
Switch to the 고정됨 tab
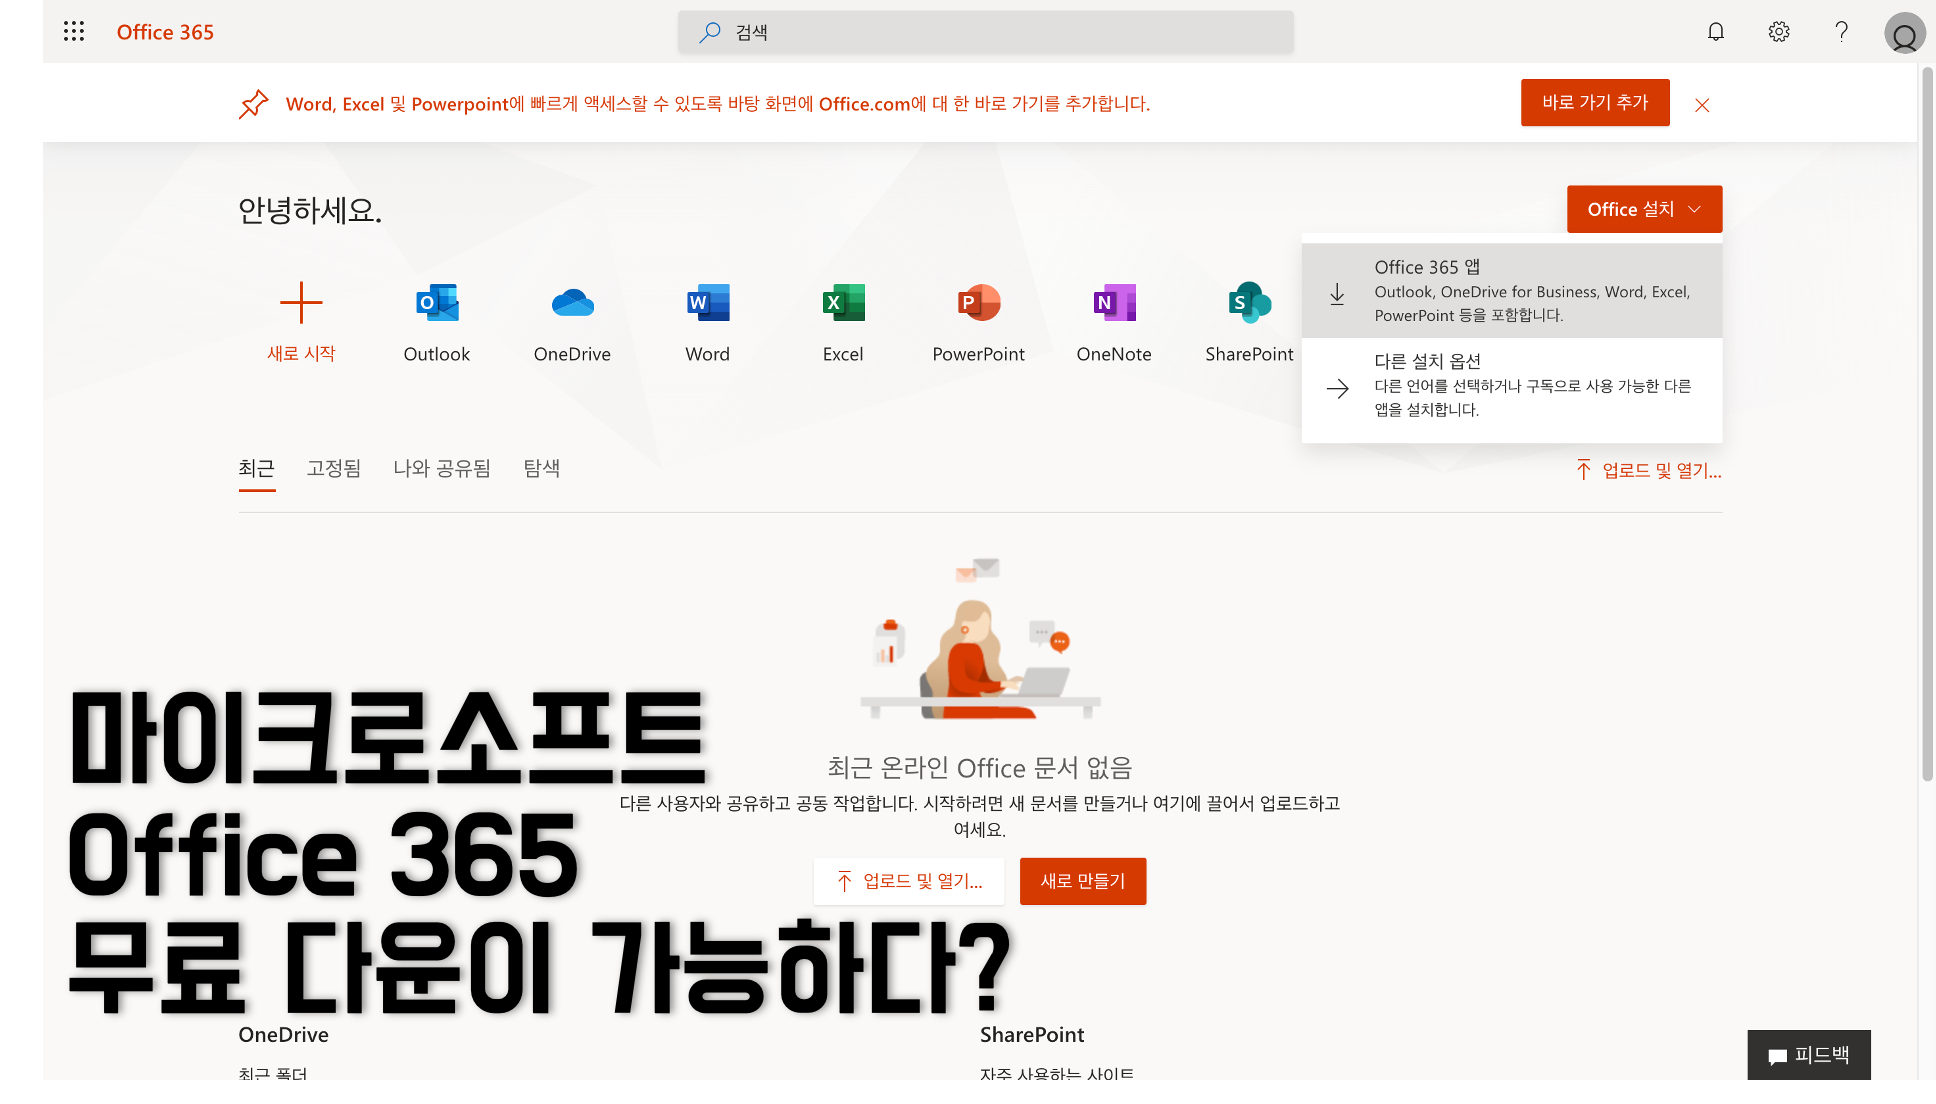pyautogui.click(x=334, y=468)
